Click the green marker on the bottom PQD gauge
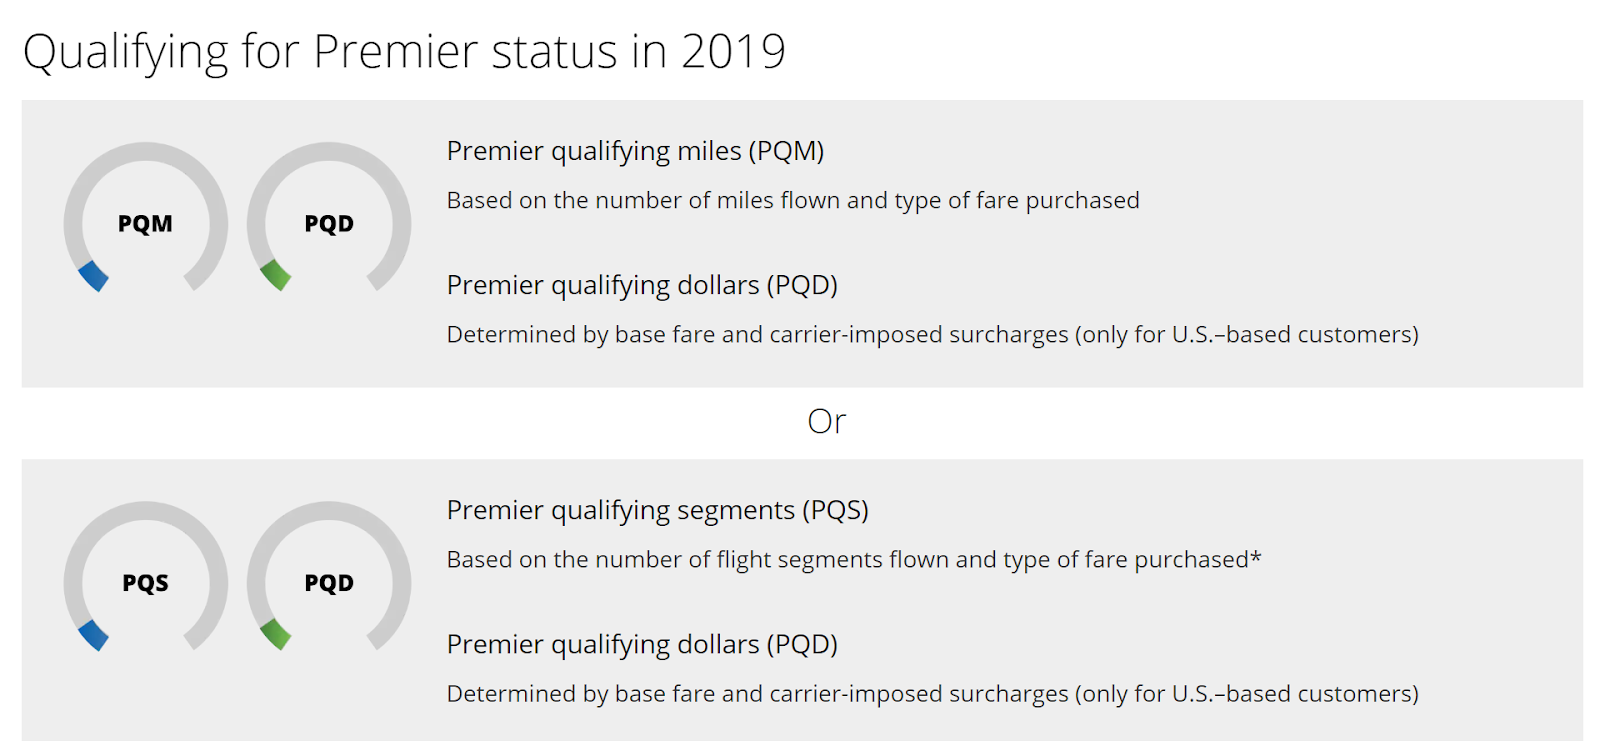 [276, 635]
